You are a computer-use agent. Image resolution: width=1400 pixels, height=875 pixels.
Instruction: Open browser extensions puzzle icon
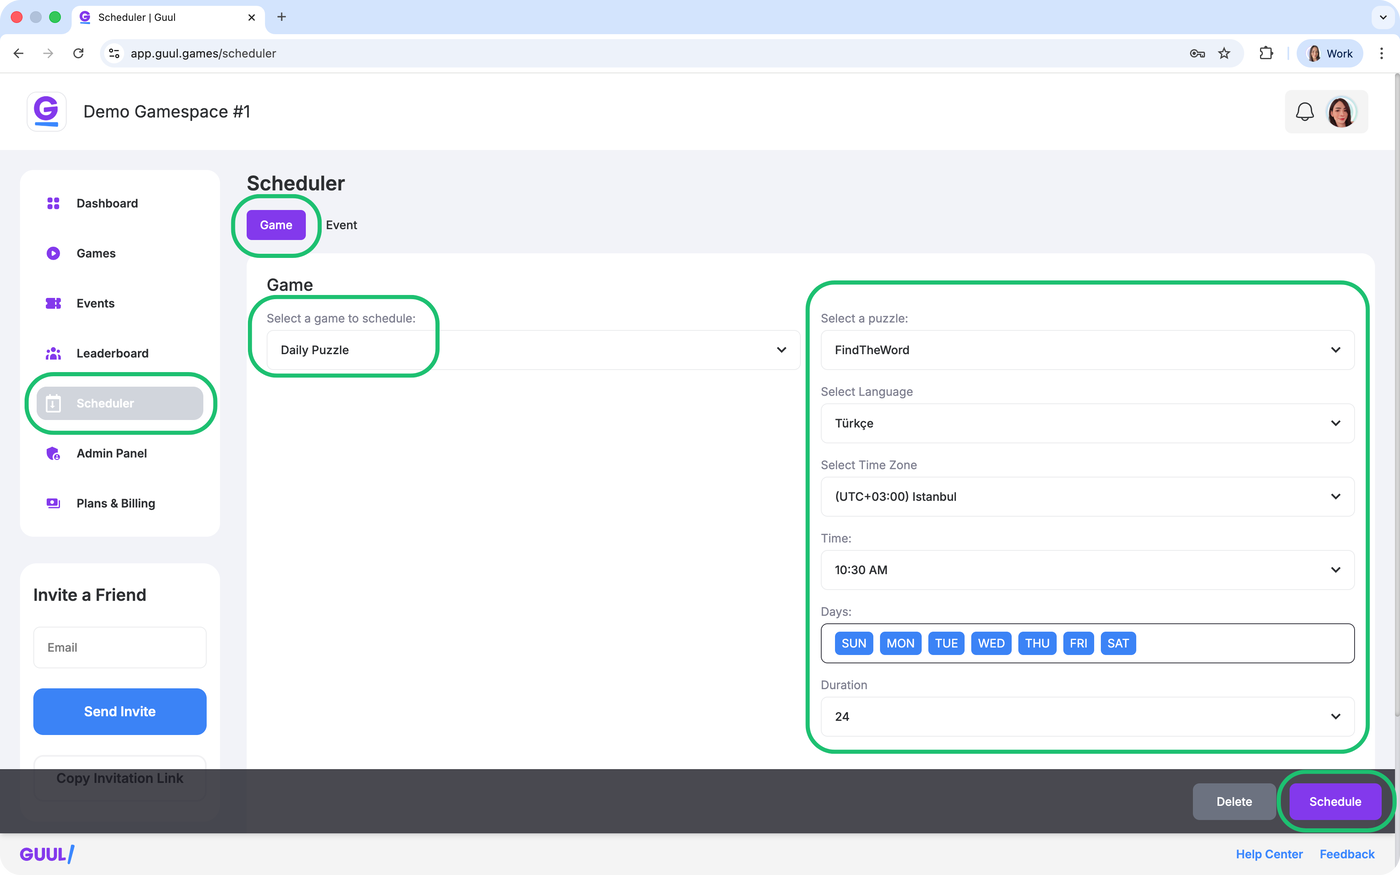click(x=1266, y=53)
